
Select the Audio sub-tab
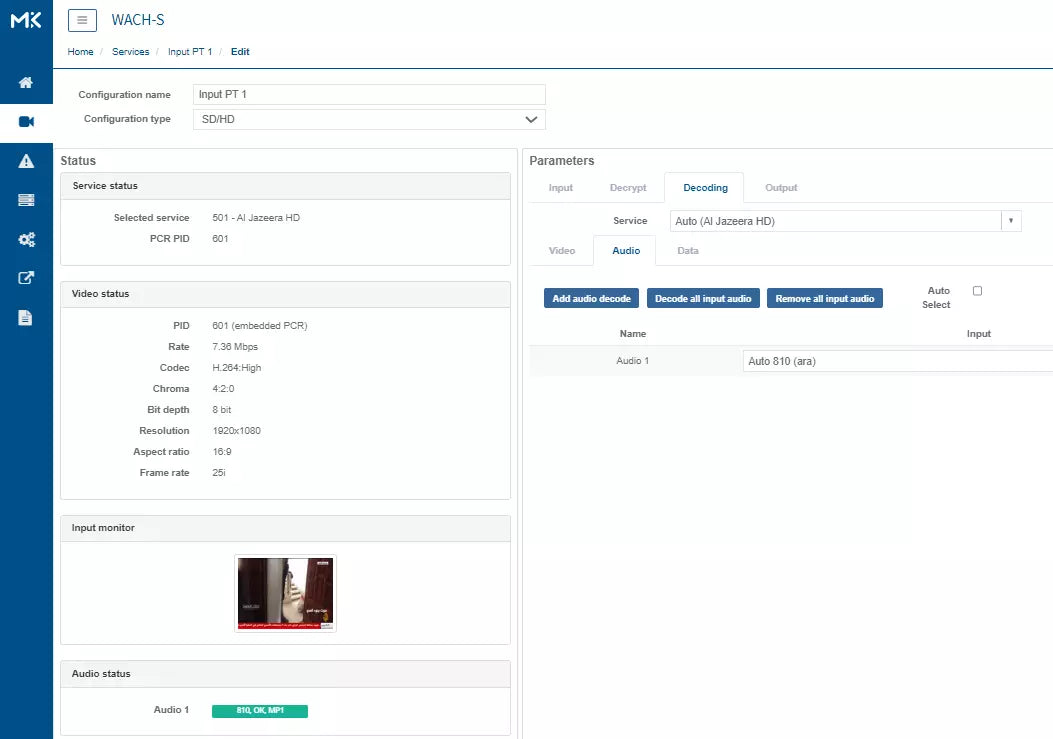(x=626, y=251)
